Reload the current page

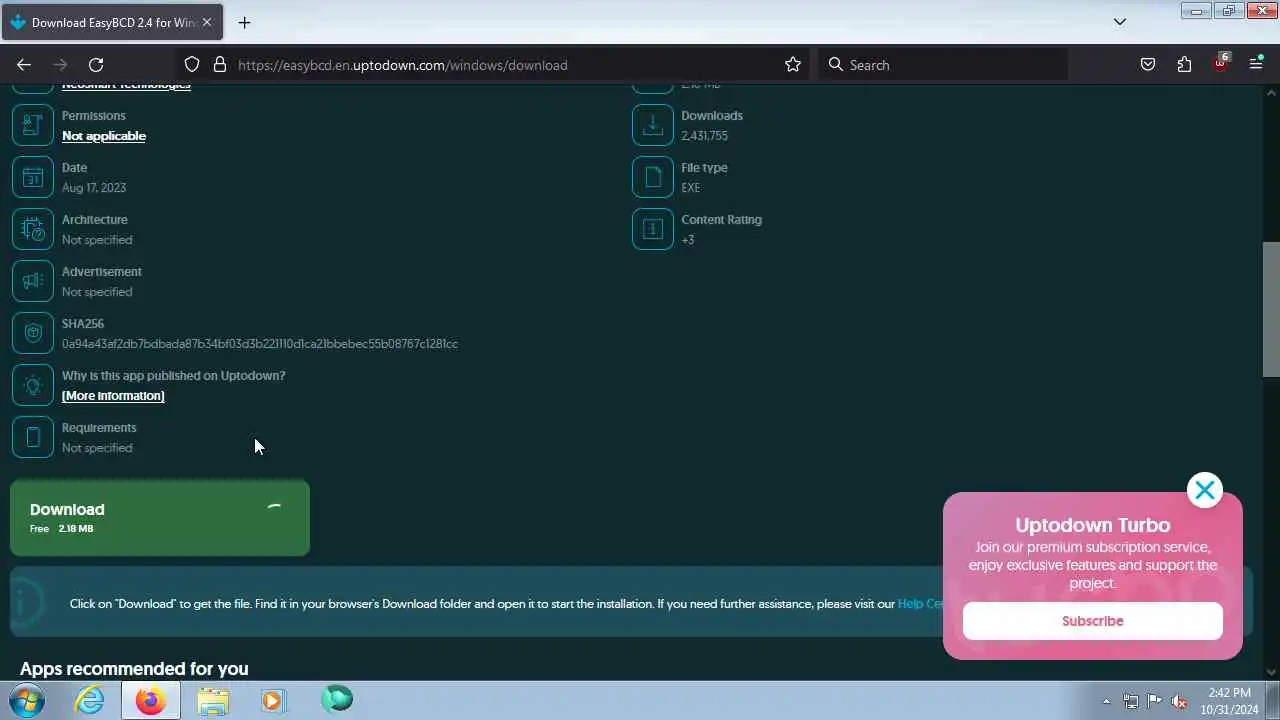pos(96,65)
